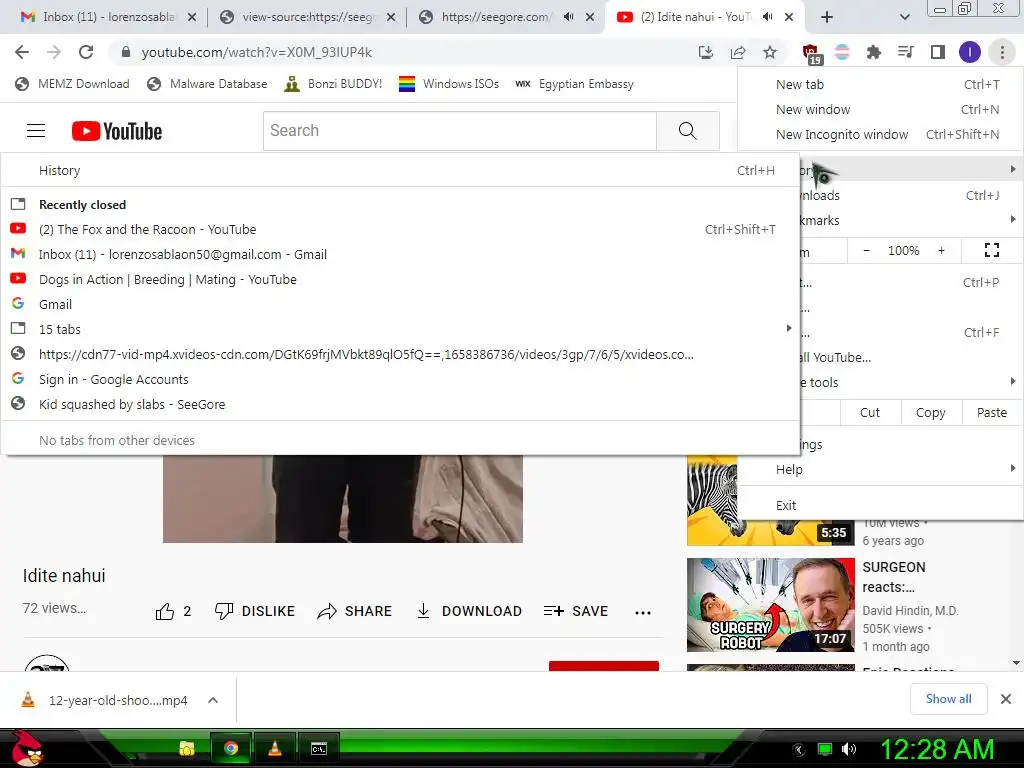Open the Bonzi BUDDY! bookmark

pos(333,84)
